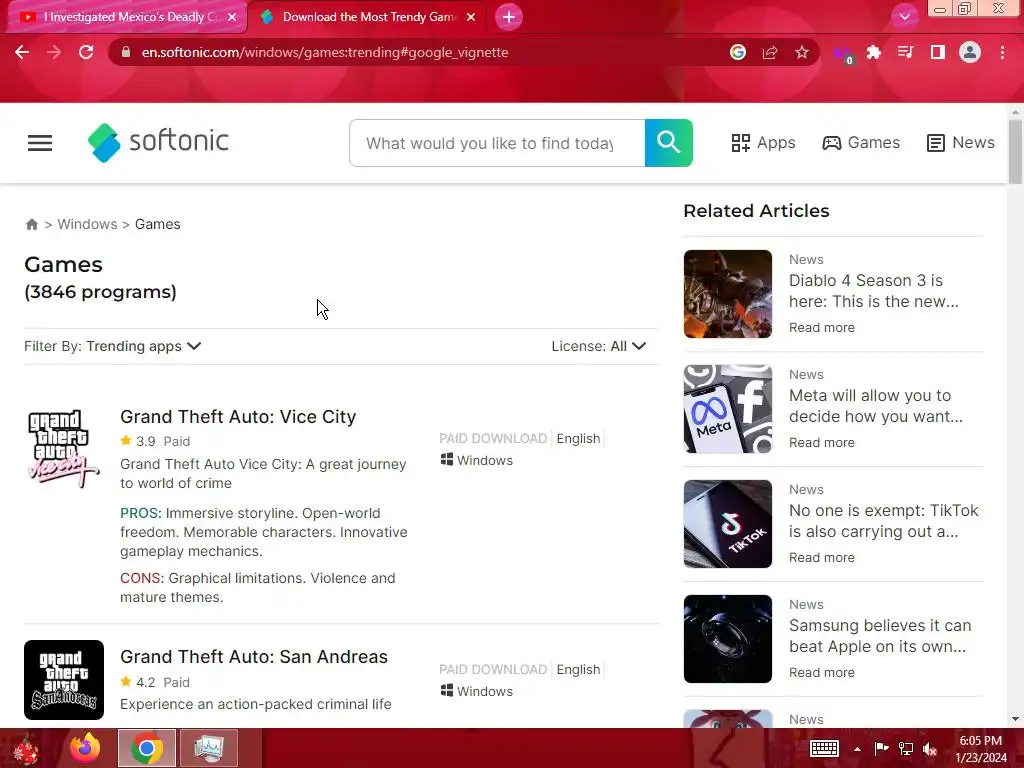Click the San Andreas game logo thumbnail
The image size is (1024, 768).
point(63,680)
